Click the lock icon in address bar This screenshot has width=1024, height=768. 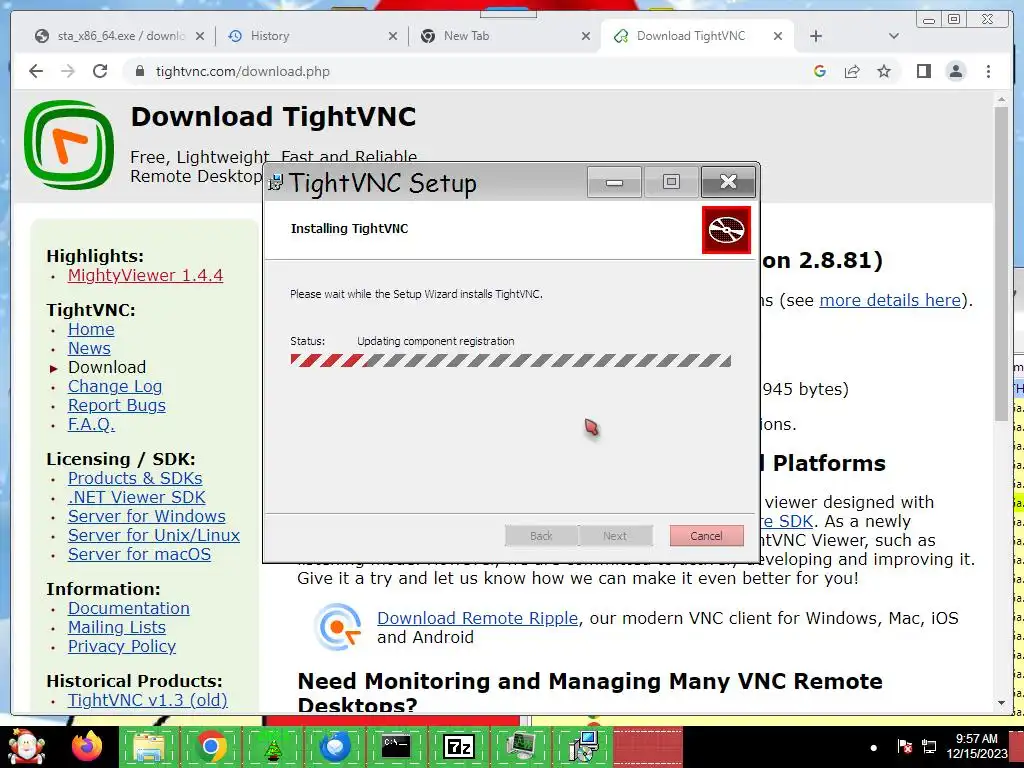click(139, 71)
